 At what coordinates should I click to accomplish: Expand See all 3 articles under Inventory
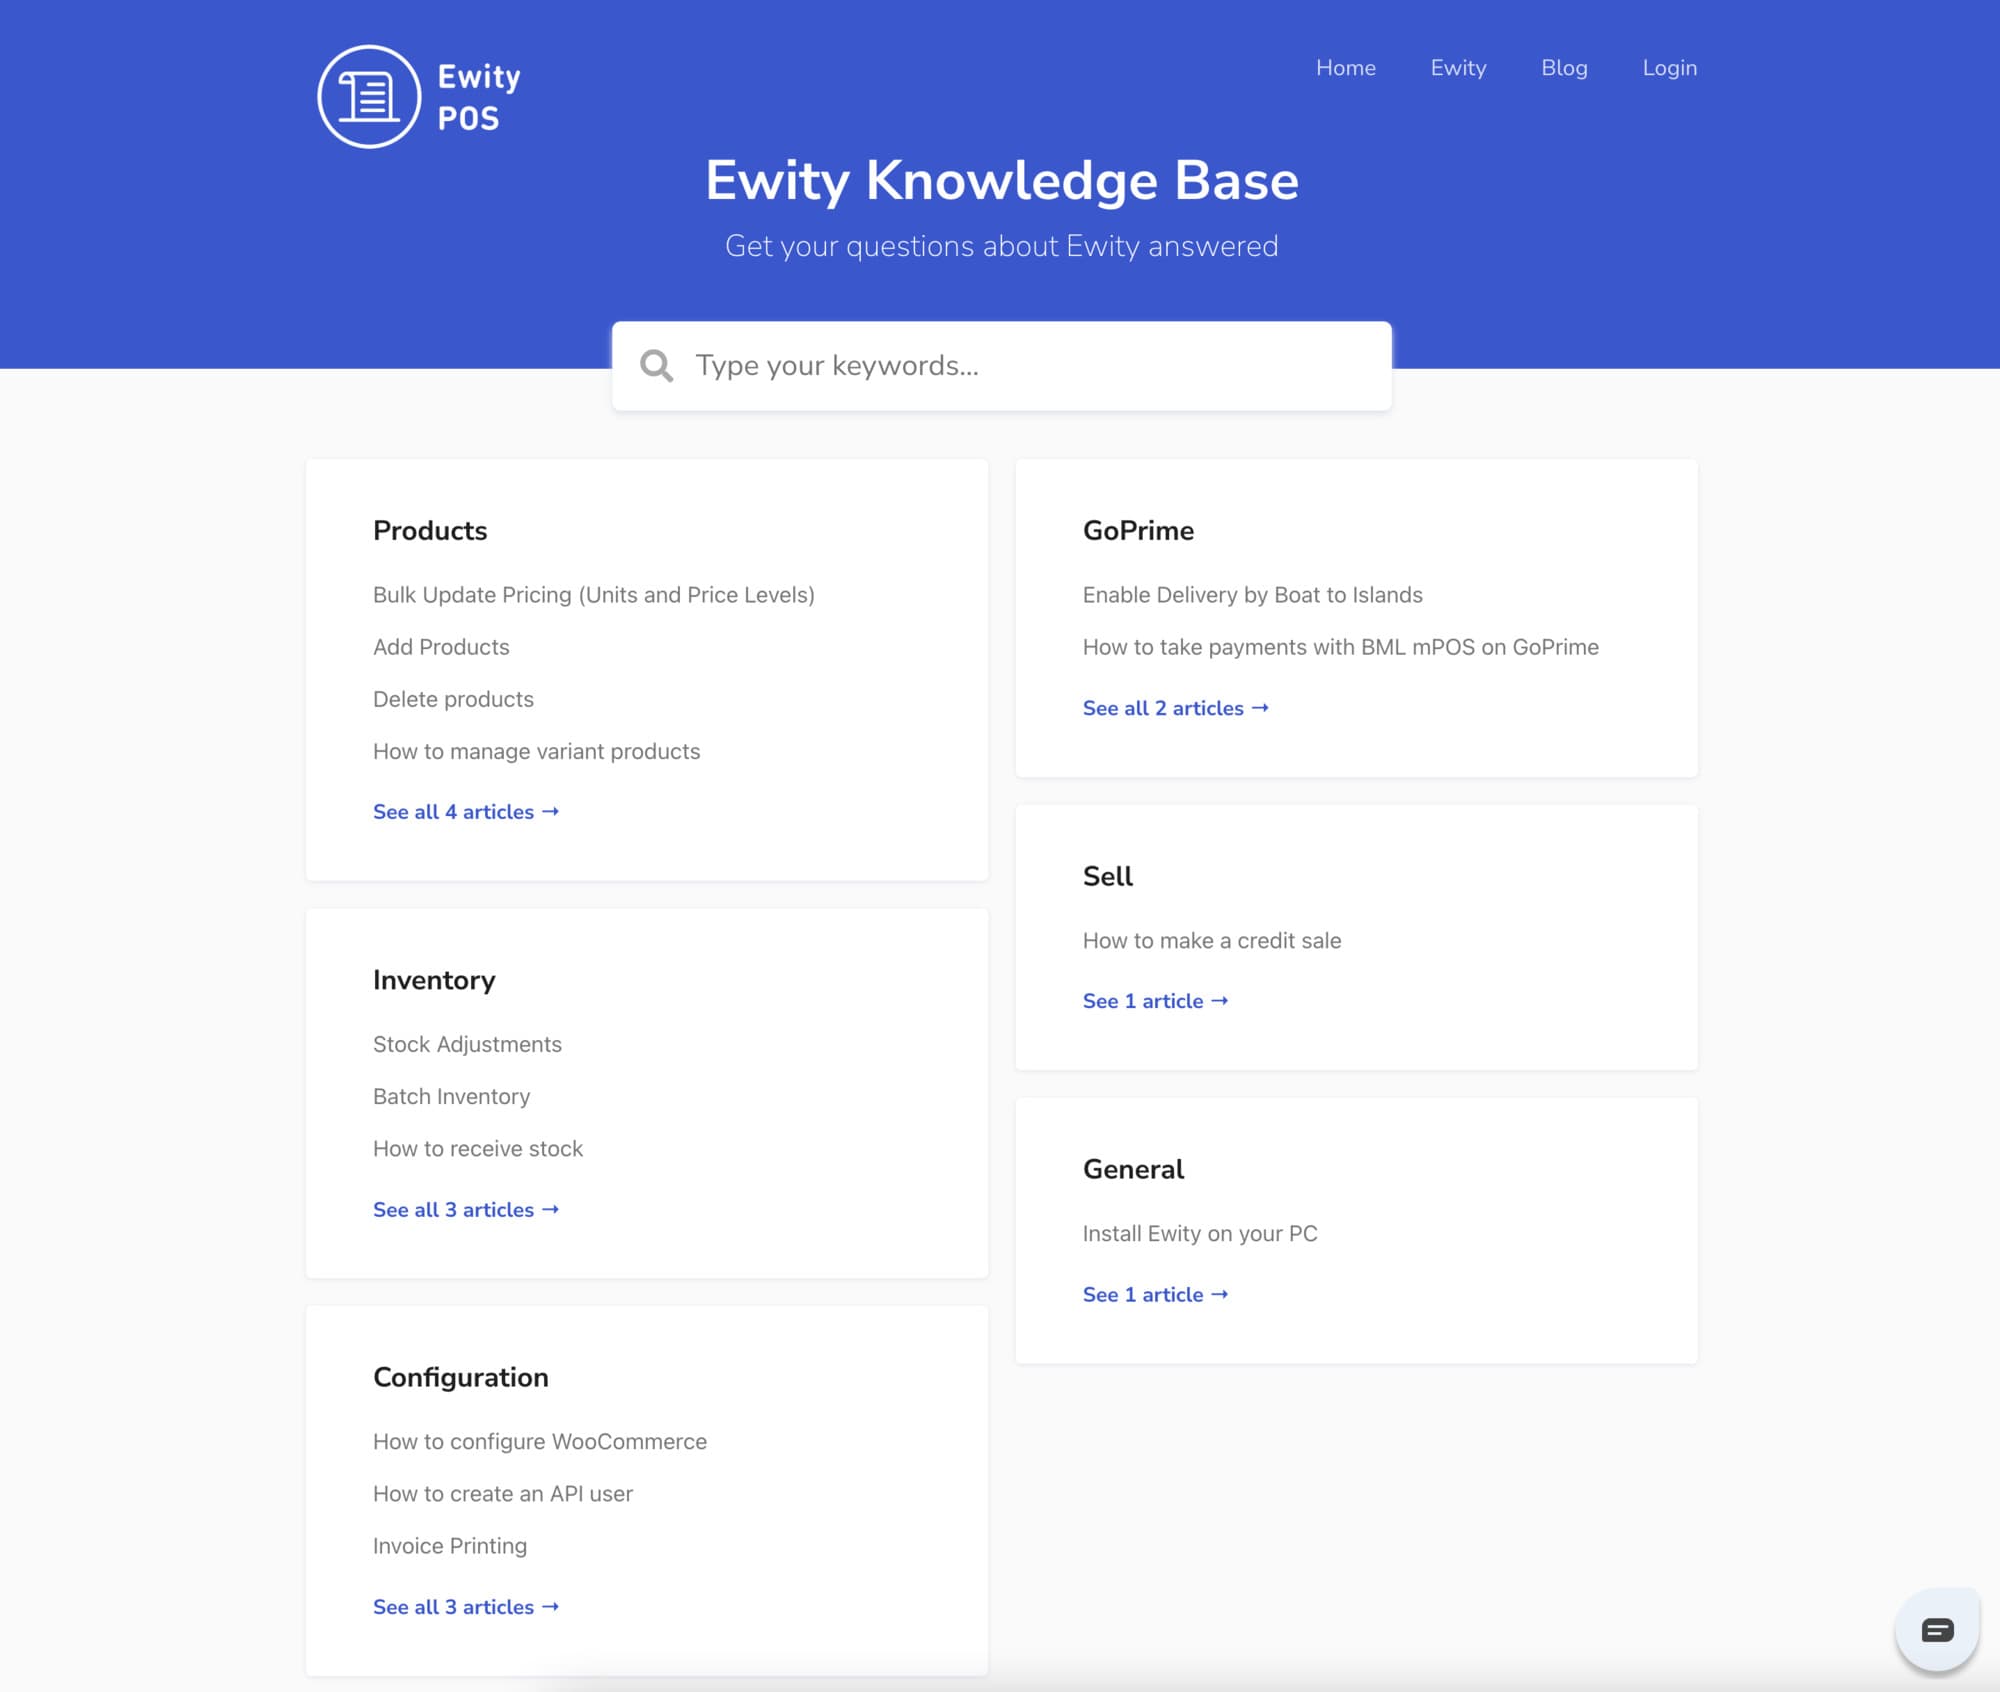465,1210
